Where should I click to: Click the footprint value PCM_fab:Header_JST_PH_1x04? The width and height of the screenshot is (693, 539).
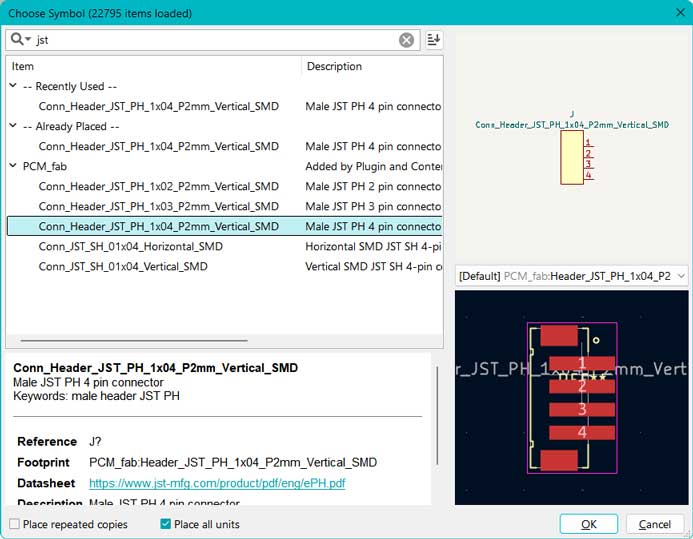[233, 462]
